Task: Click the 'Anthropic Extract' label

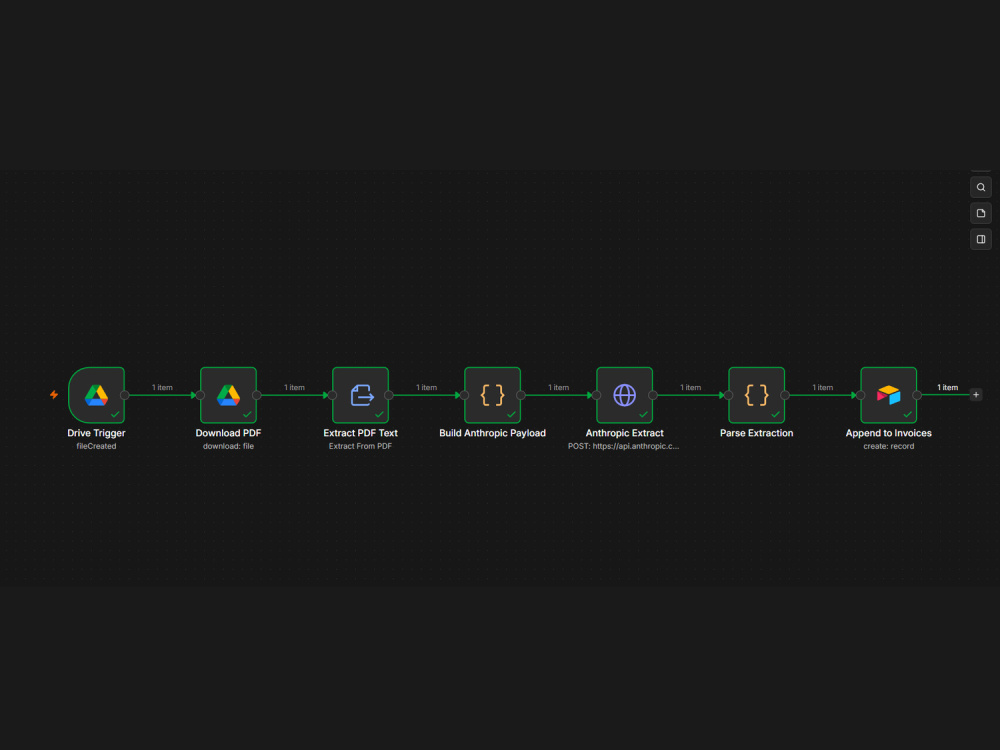Action: (x=624, y=433)
